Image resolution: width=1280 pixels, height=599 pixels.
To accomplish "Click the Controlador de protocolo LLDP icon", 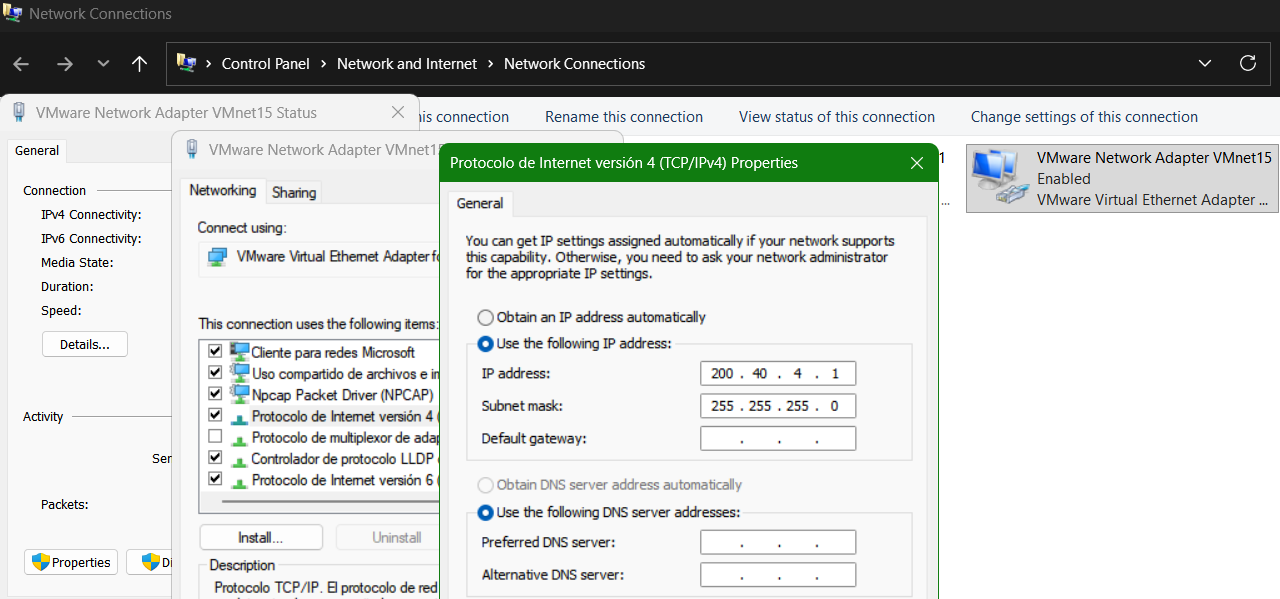I will (240, 459).
